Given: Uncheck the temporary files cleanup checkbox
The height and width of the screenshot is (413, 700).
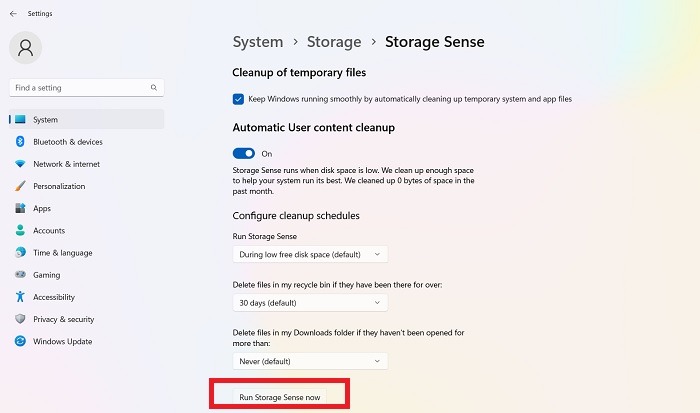Looking at the screenshot, I should [x=238, y=99].
